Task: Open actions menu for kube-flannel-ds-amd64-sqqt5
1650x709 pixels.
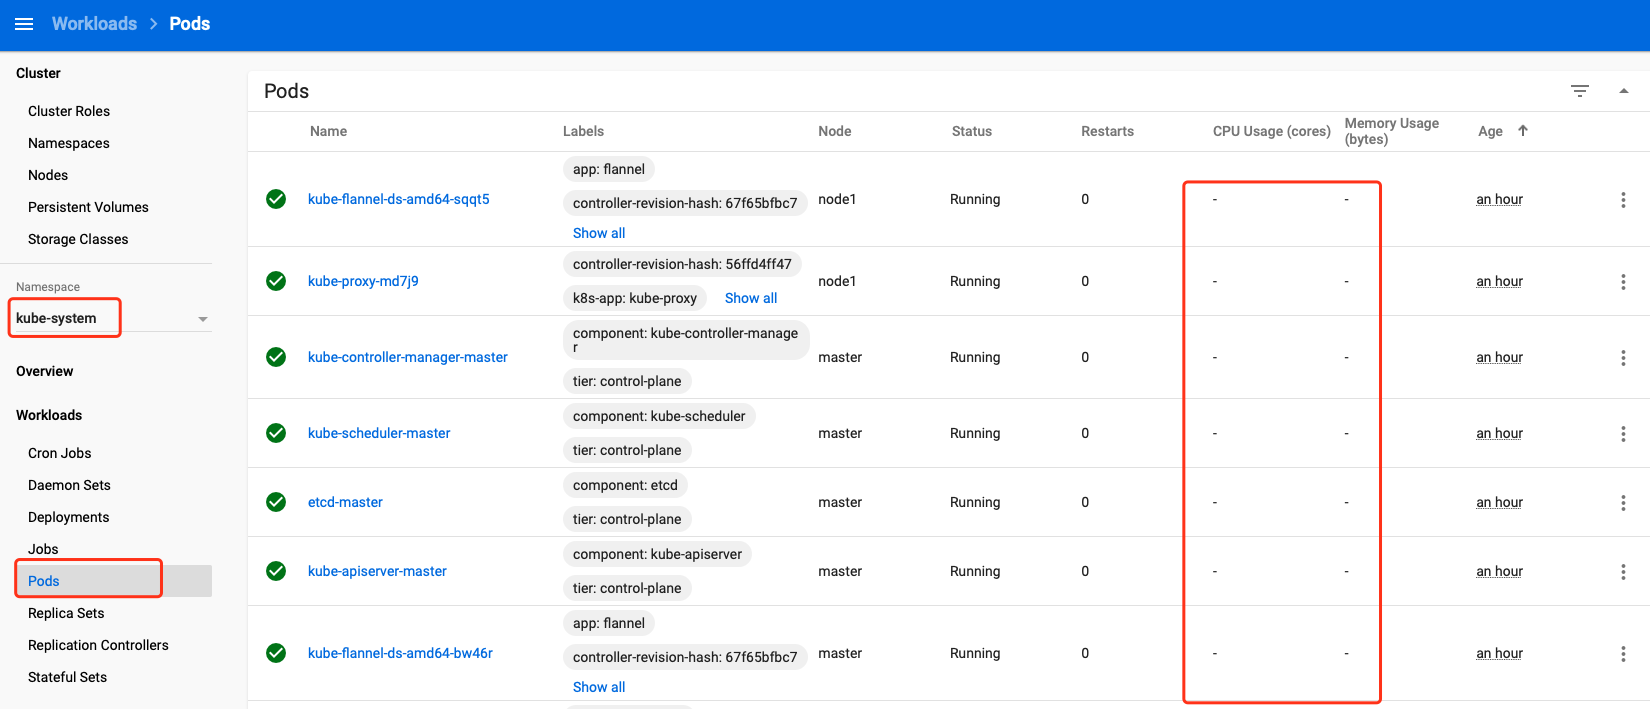Action: coord(1623,200)
